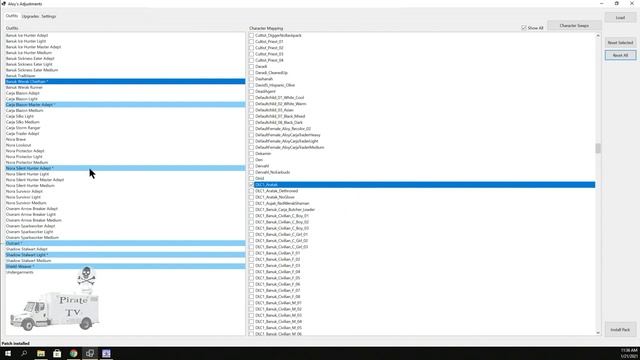640x360 pixels.
Task: Open the Settings tab
Action: pos(49,16)
